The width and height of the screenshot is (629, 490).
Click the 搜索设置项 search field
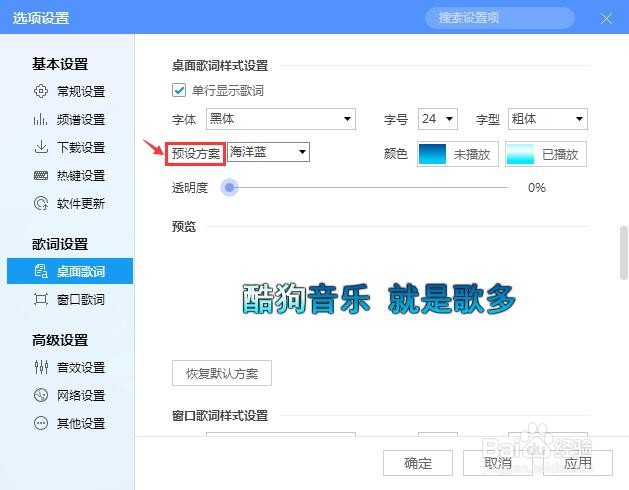click(500, 18)
